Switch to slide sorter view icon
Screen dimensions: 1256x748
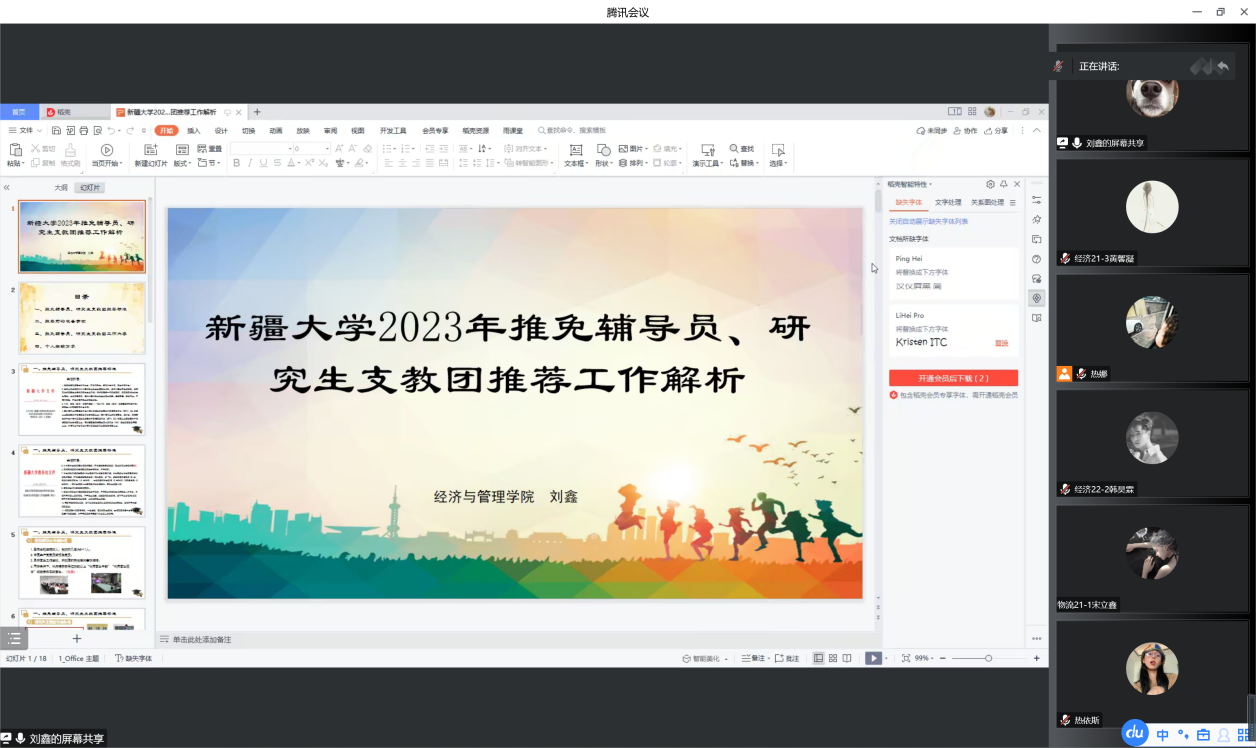pos(832,658)
